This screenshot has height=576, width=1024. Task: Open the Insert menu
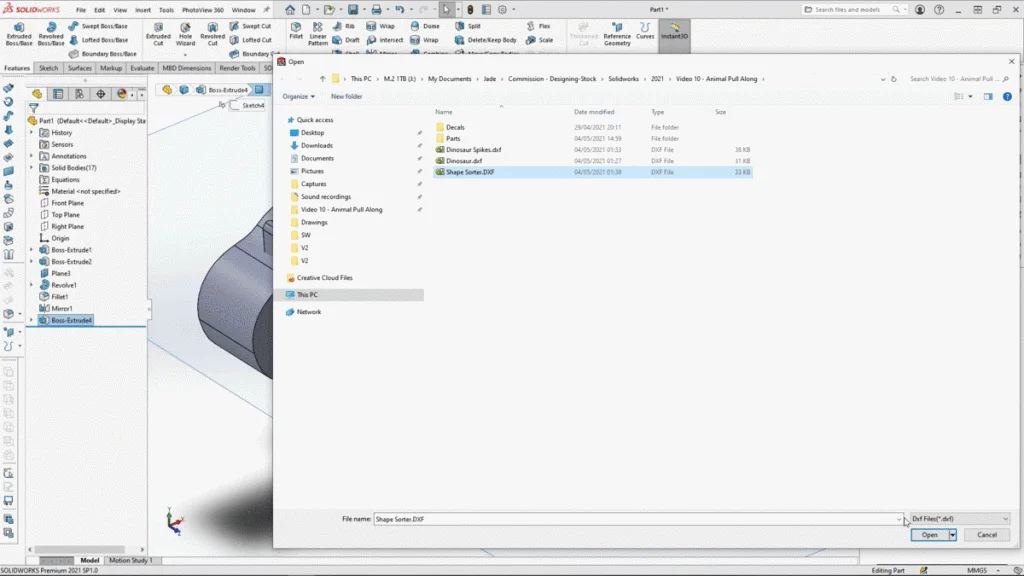tap(143, 9)
